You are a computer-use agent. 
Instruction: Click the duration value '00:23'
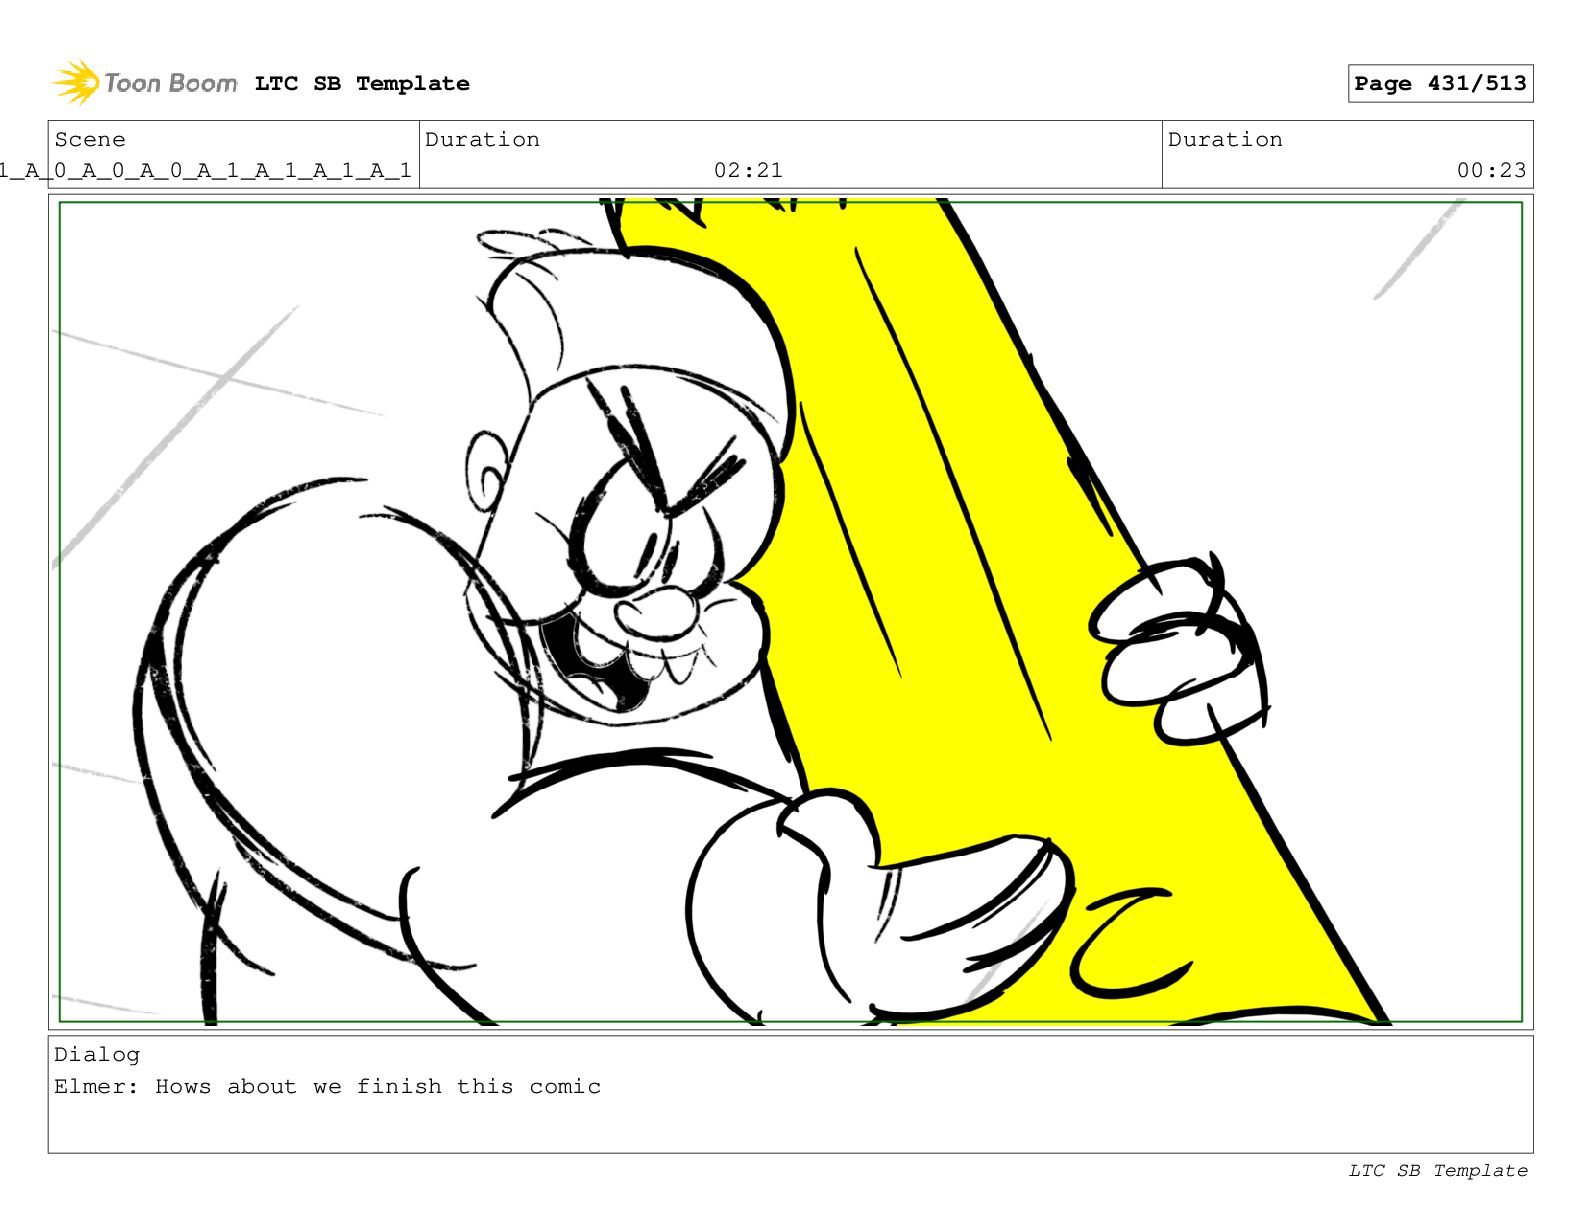tap(1491, 171)
